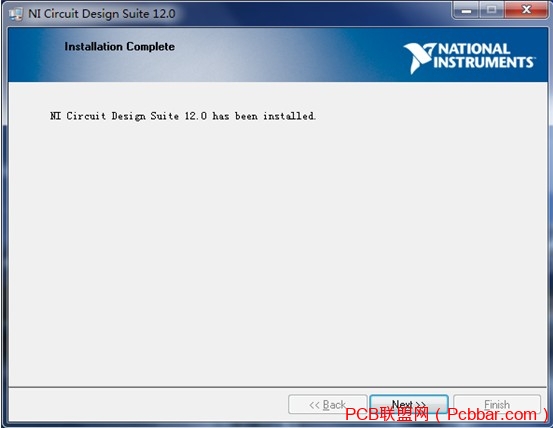Click the Next >> button
Viewport: 553px width, 428px height.
pyautogui.click(x=409, y=404)
